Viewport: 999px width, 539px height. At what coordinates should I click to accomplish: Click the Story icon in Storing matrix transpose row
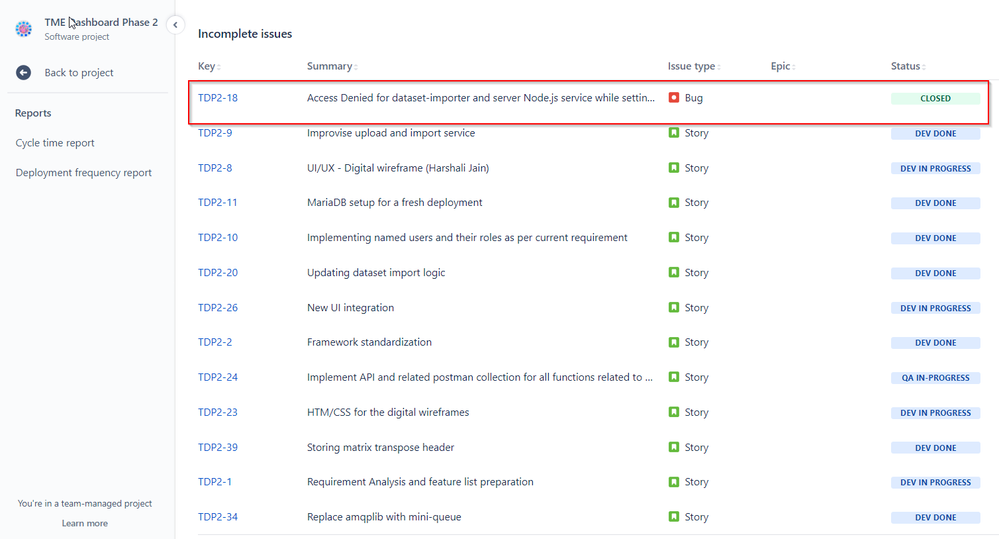click(x=673, y=447)
